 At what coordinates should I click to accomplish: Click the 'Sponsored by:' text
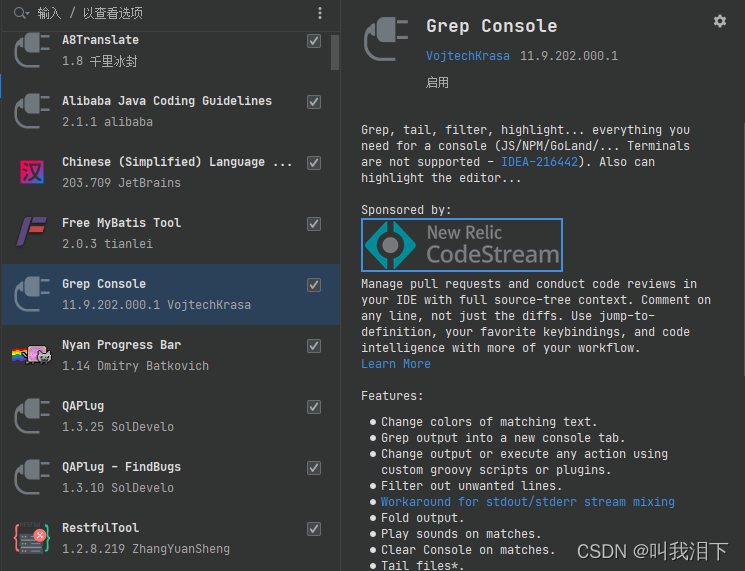tap(406, 210)
